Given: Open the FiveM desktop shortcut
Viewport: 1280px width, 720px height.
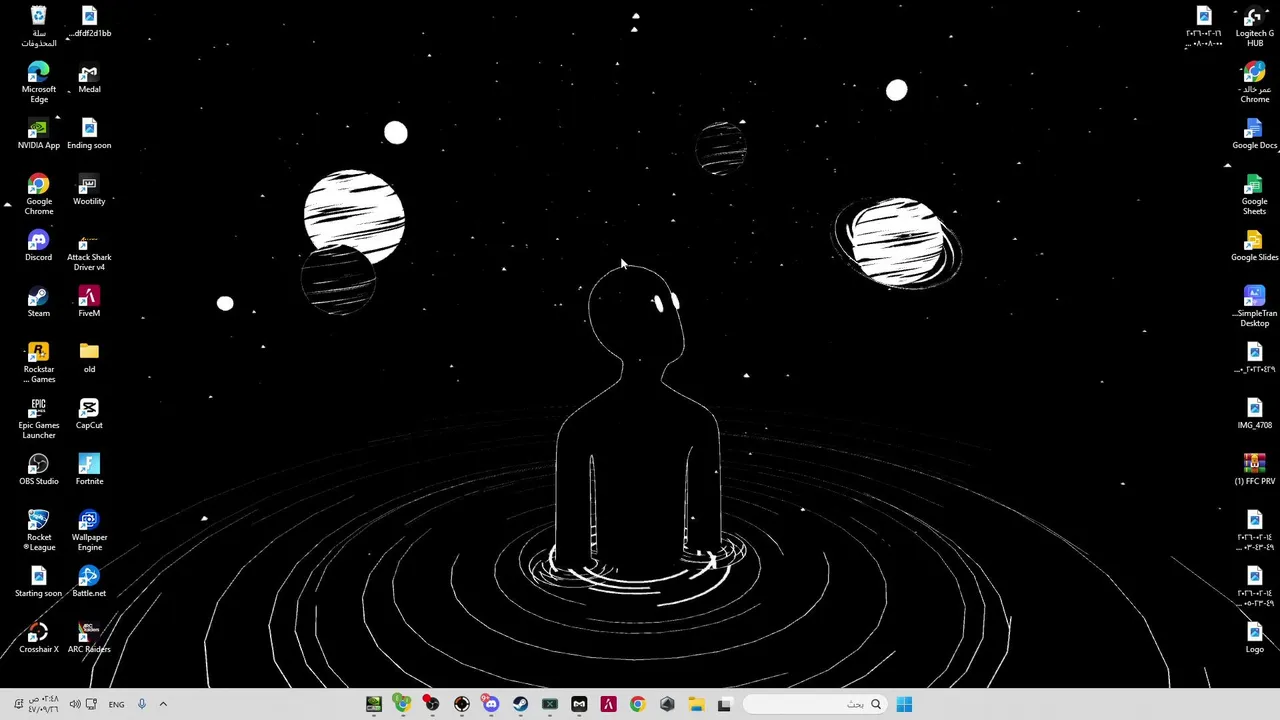Looking at the screenshot, I should click(89, 302).
